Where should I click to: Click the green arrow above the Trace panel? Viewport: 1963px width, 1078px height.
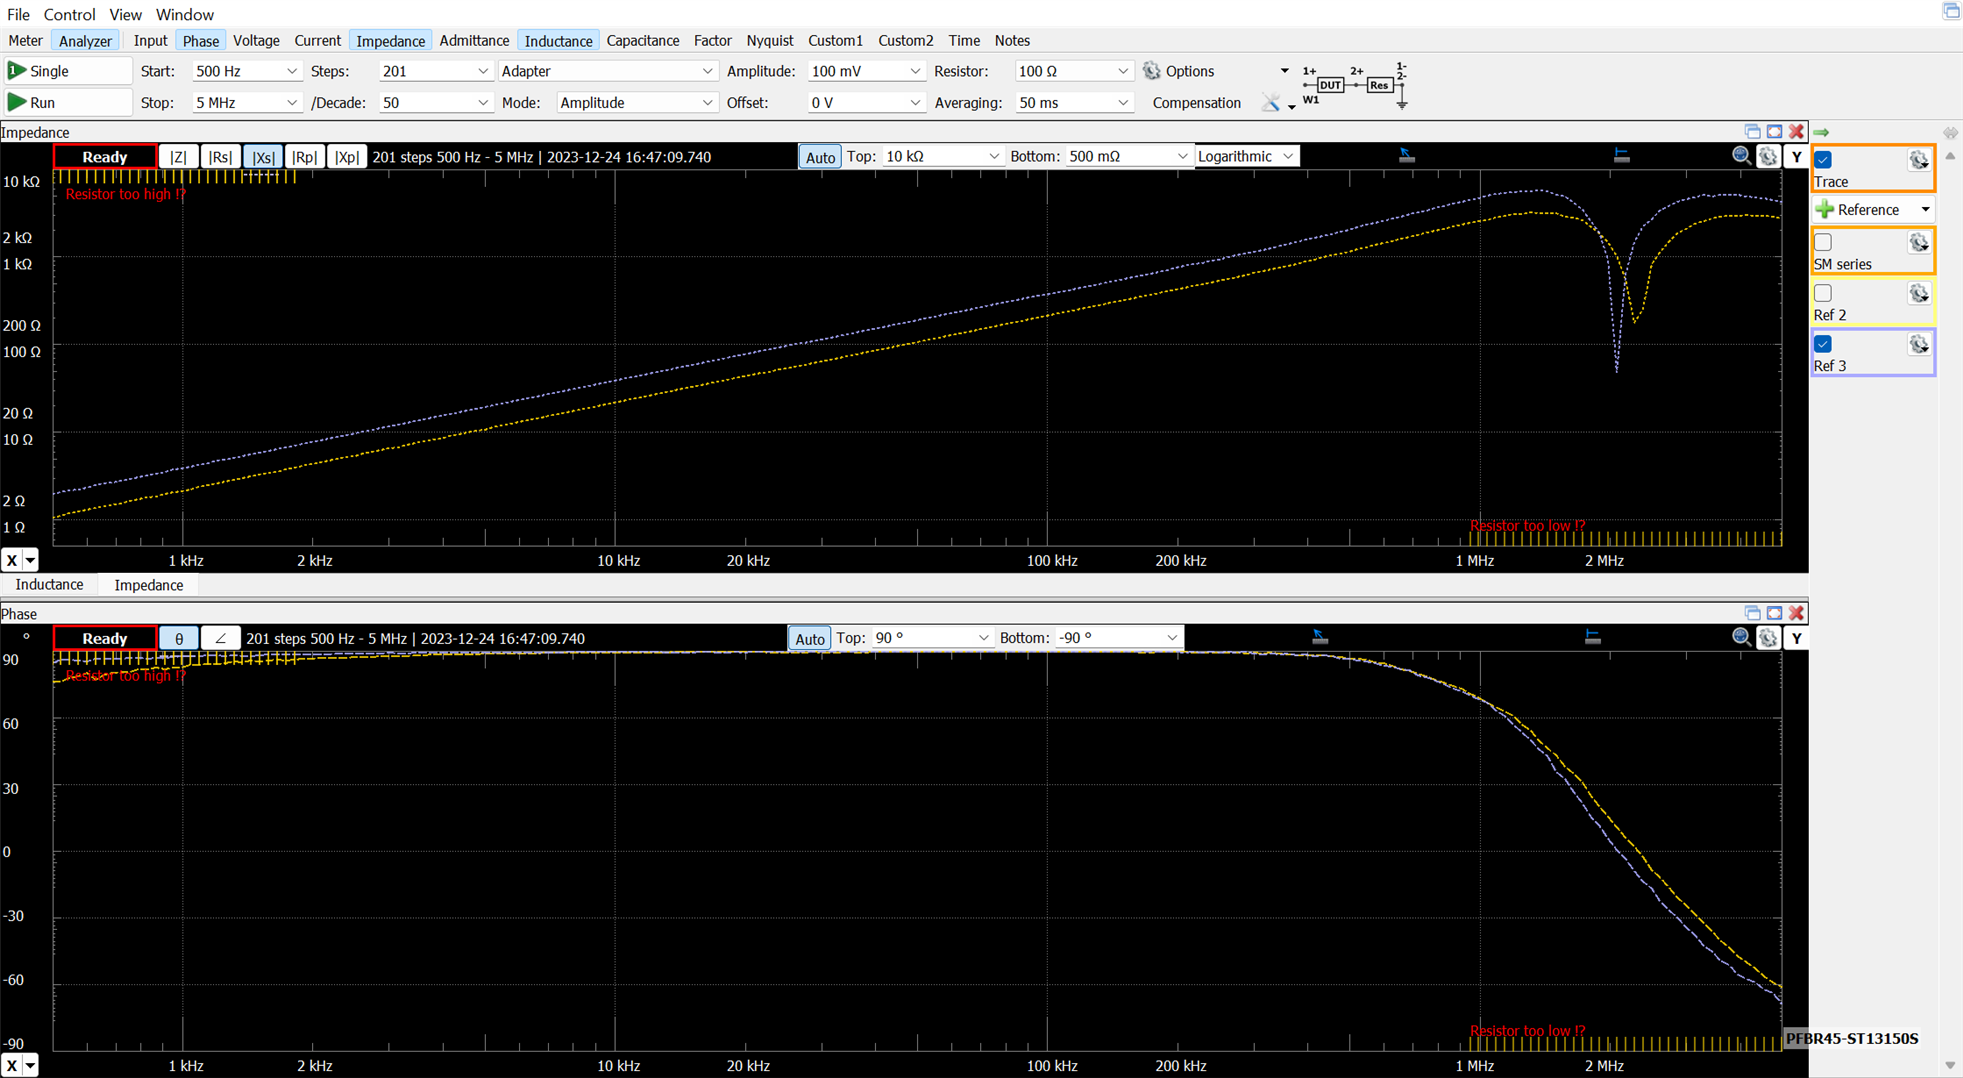point(1821,132)
